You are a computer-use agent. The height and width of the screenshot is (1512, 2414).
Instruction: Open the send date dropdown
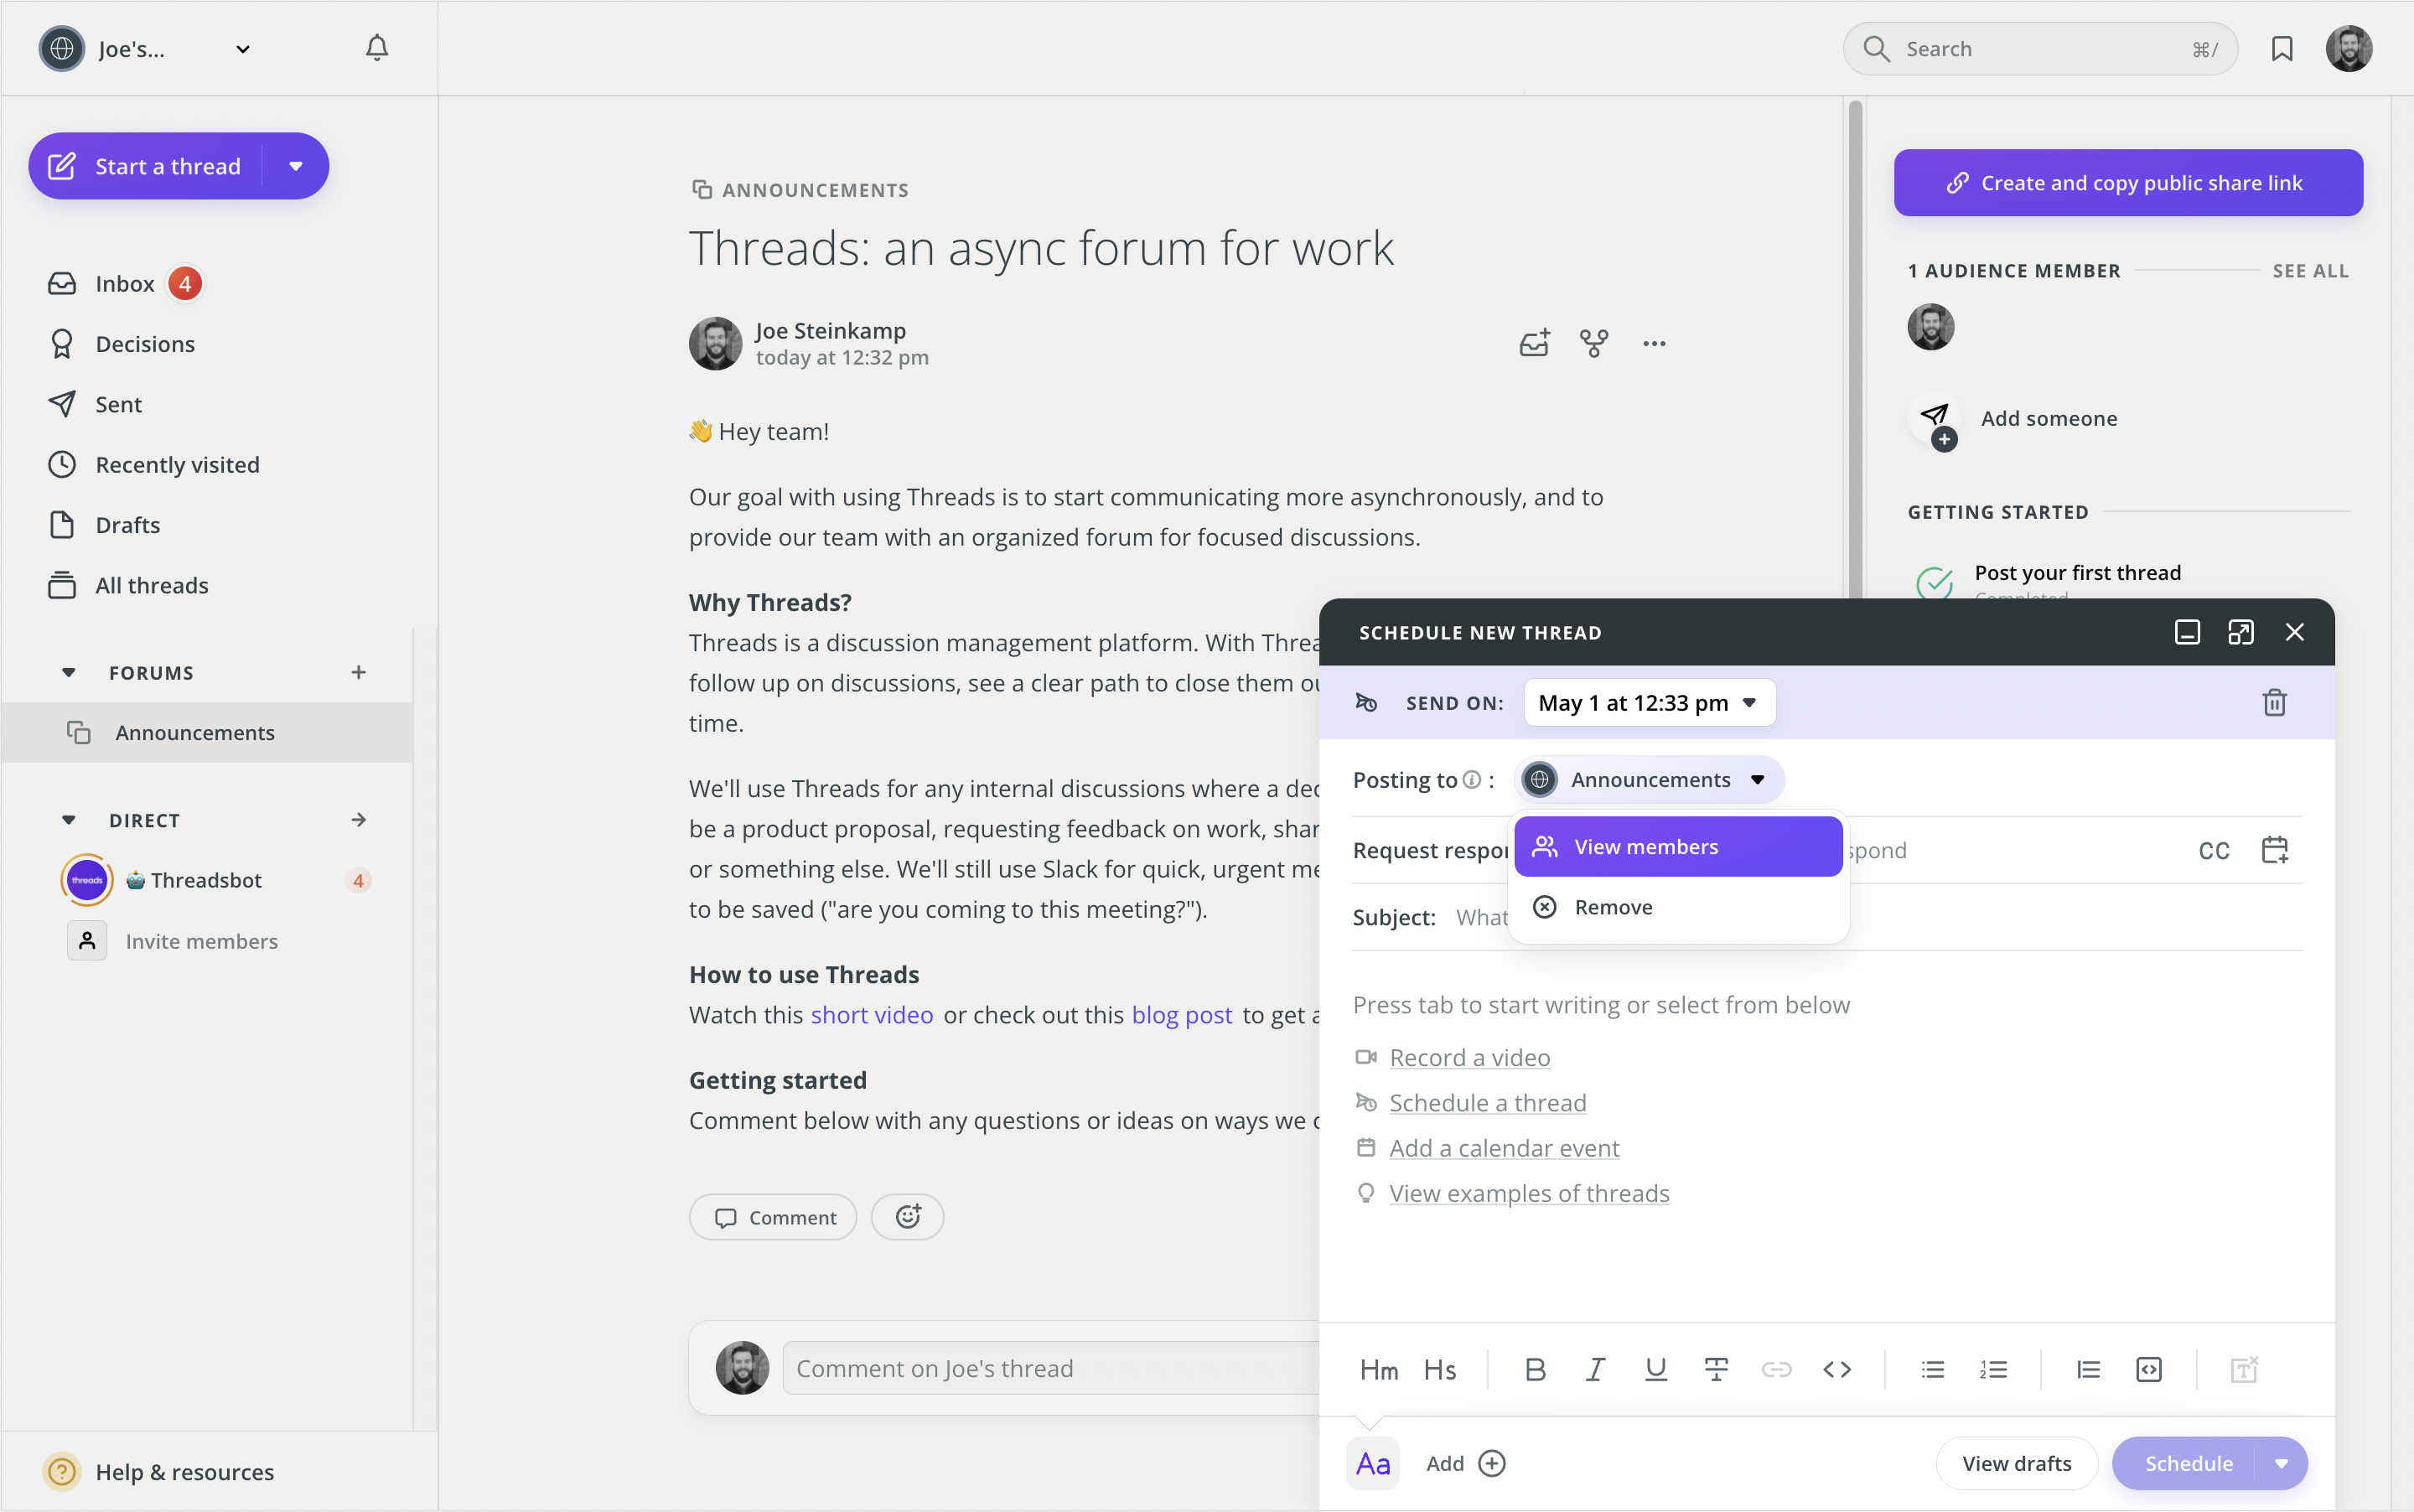pyautogui.click(x=1649, y=703)
